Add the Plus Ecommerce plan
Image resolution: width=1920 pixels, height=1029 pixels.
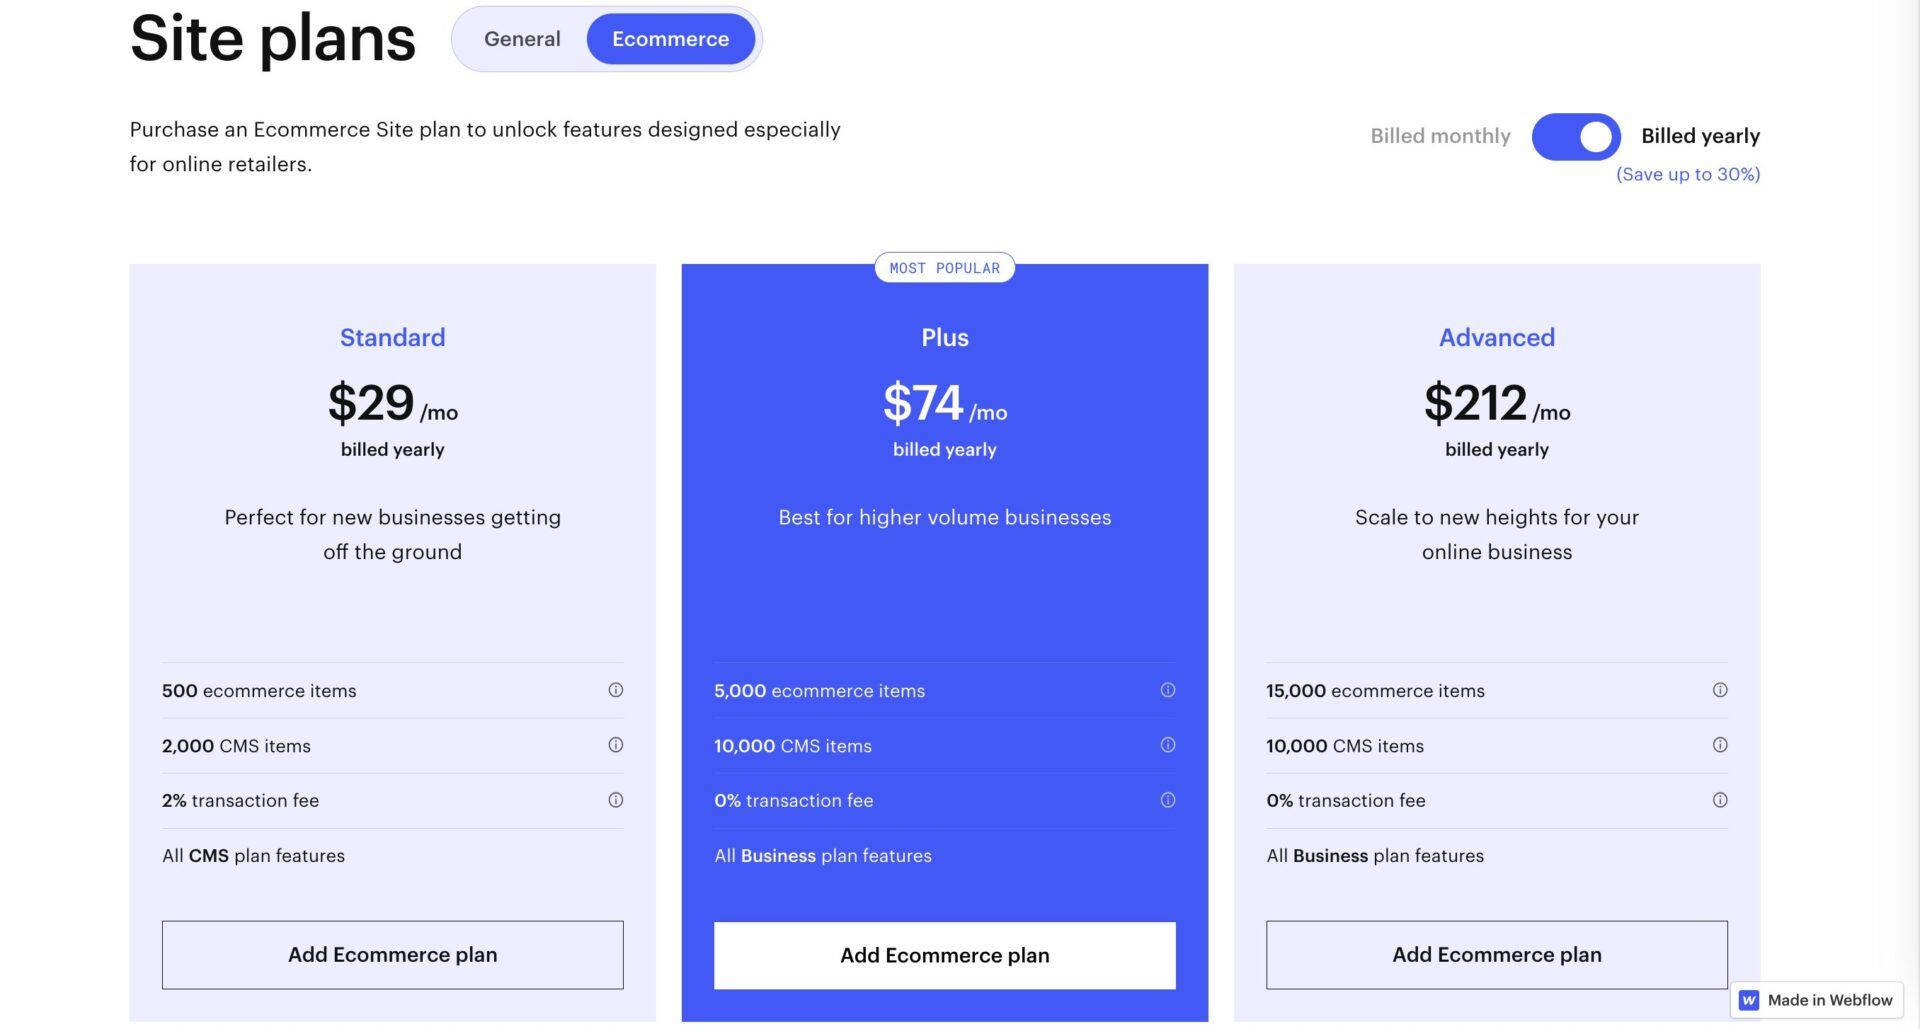click(x=945, y=955)
